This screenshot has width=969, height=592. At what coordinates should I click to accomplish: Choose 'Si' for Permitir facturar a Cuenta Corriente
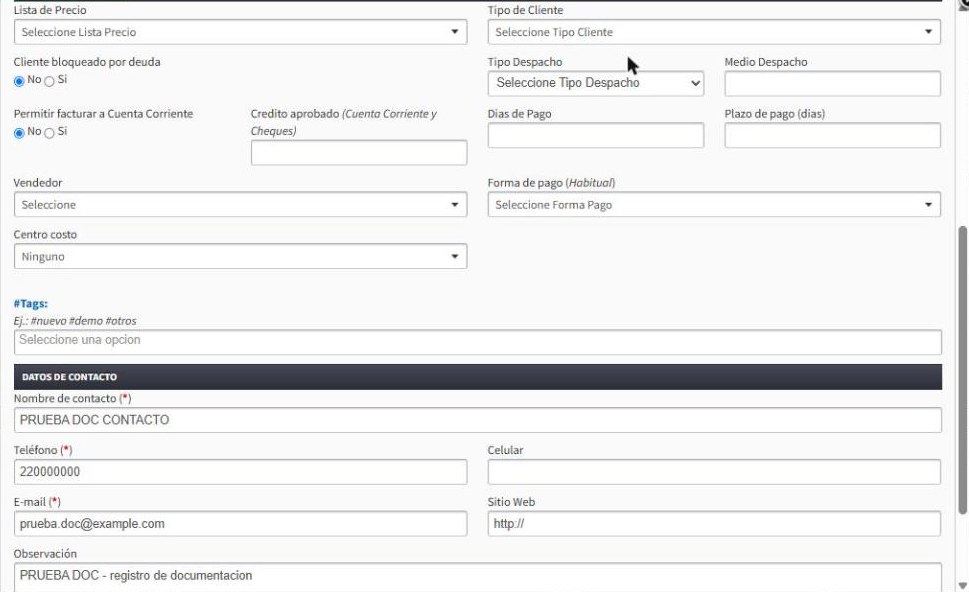49,133
